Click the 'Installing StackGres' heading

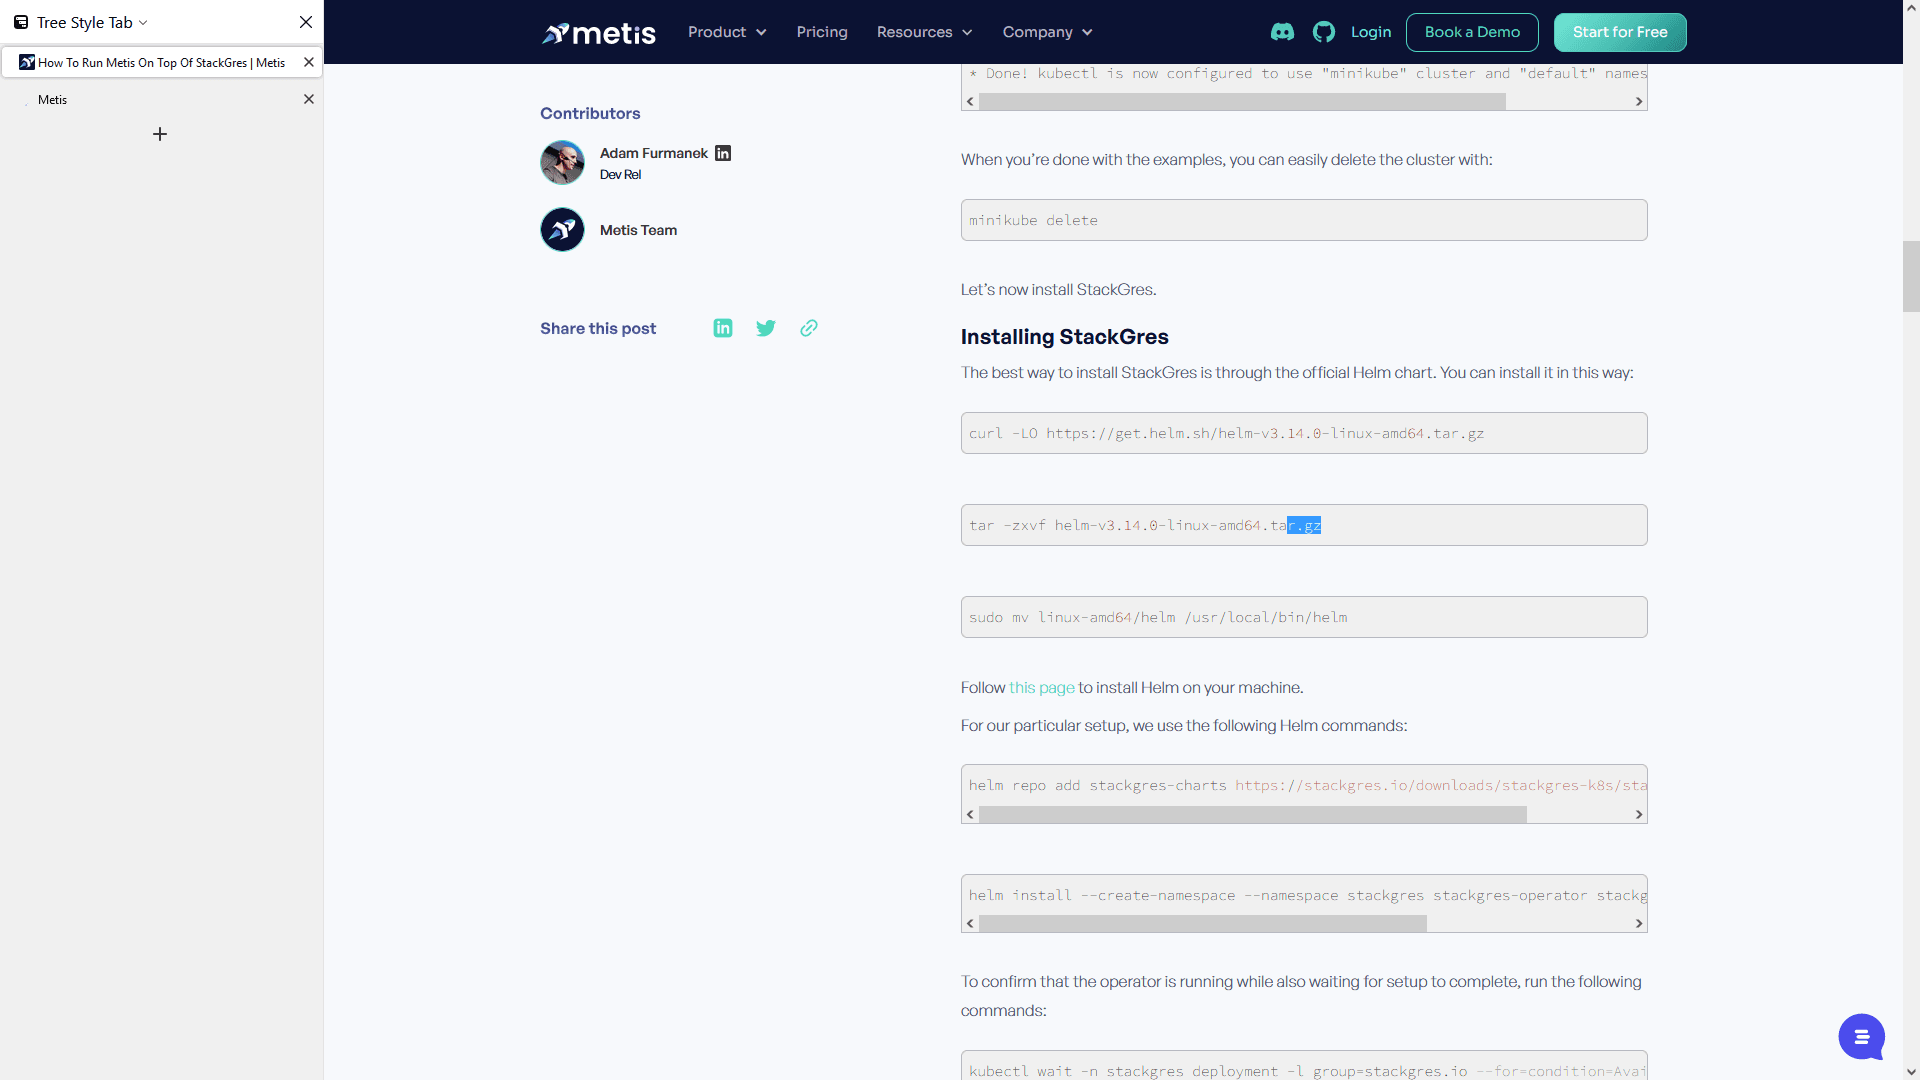1064,337
